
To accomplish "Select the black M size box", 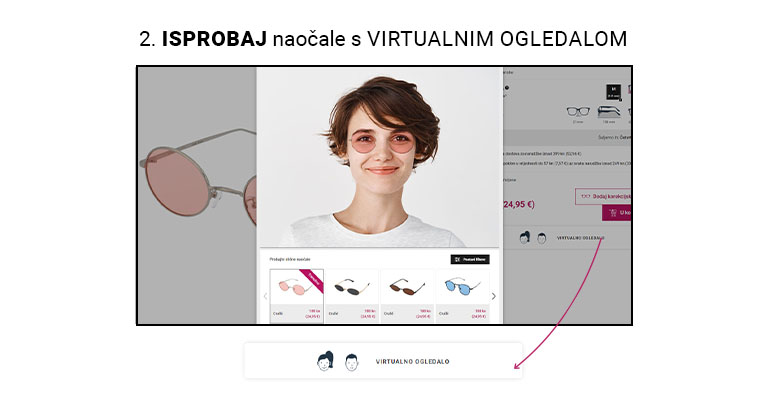I will click(613, 92).
